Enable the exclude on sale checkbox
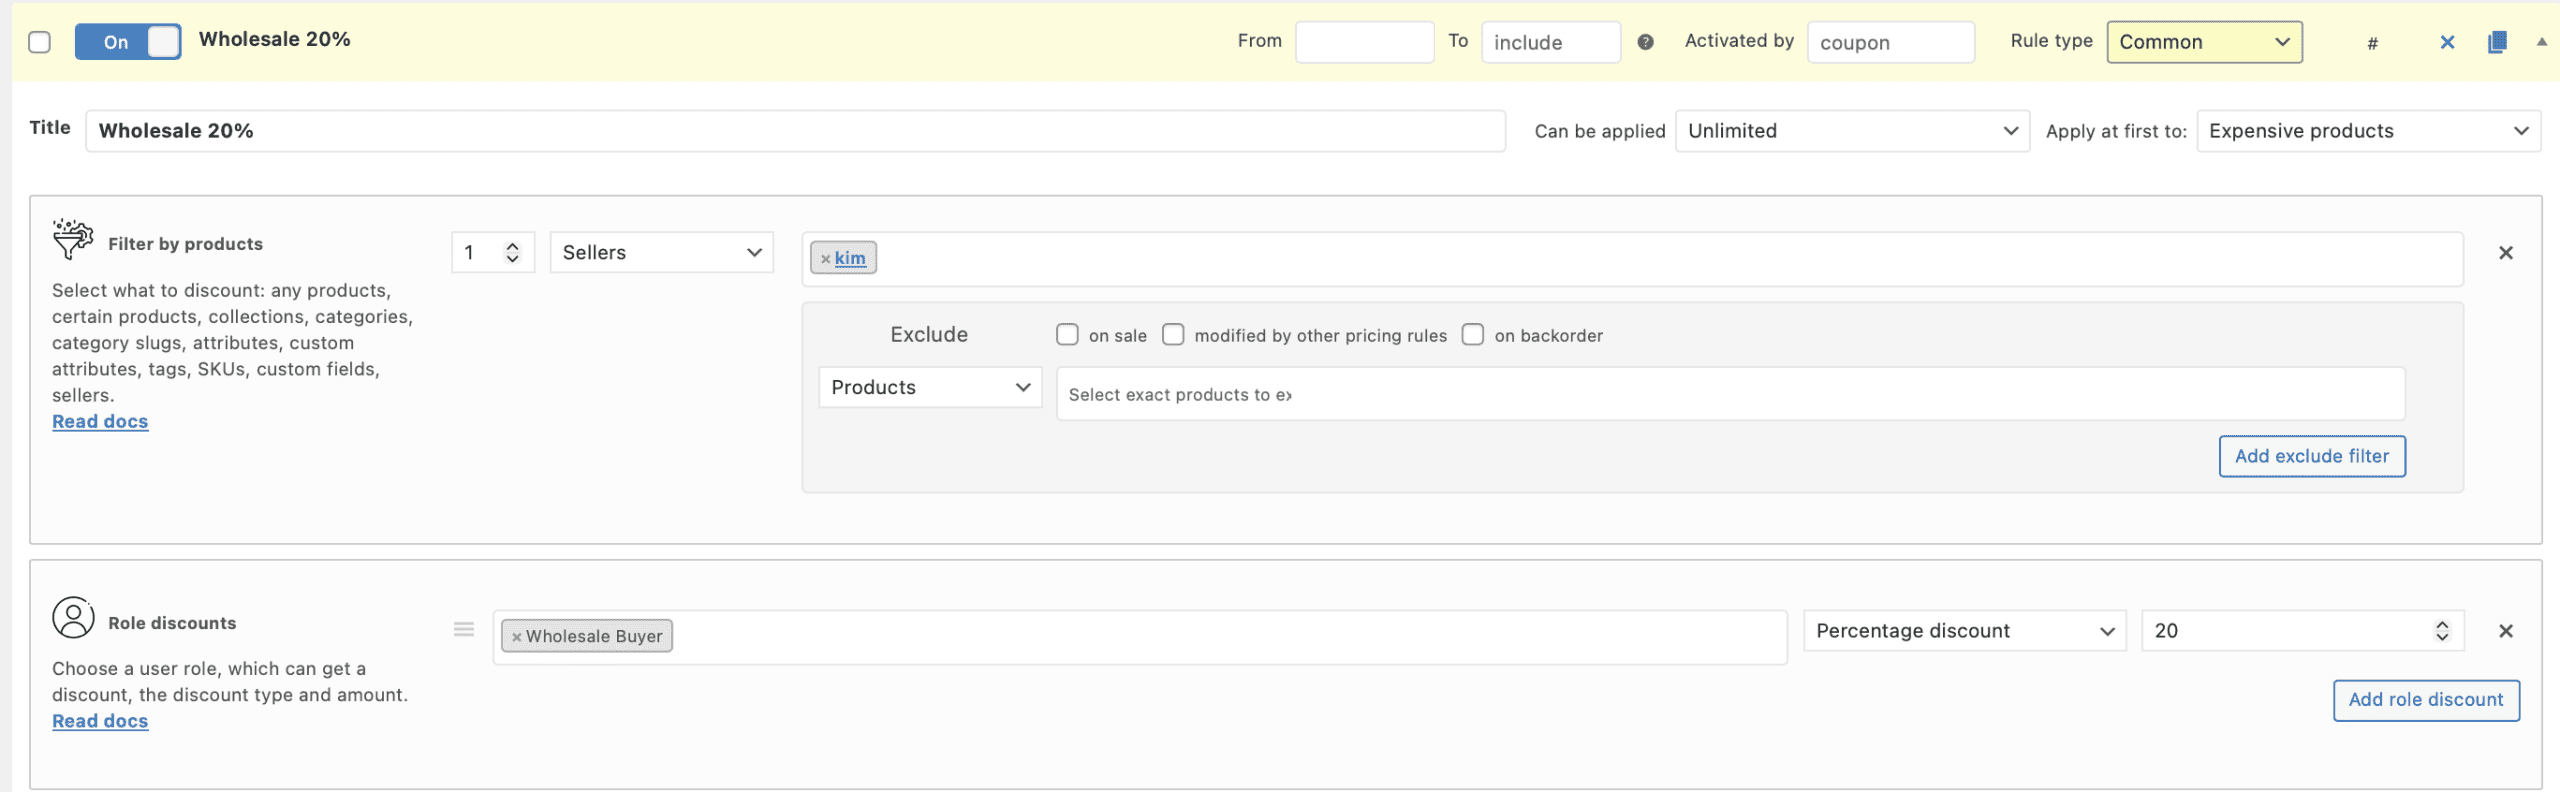This screenshot has height=792, width=2560. point(1067,335)
